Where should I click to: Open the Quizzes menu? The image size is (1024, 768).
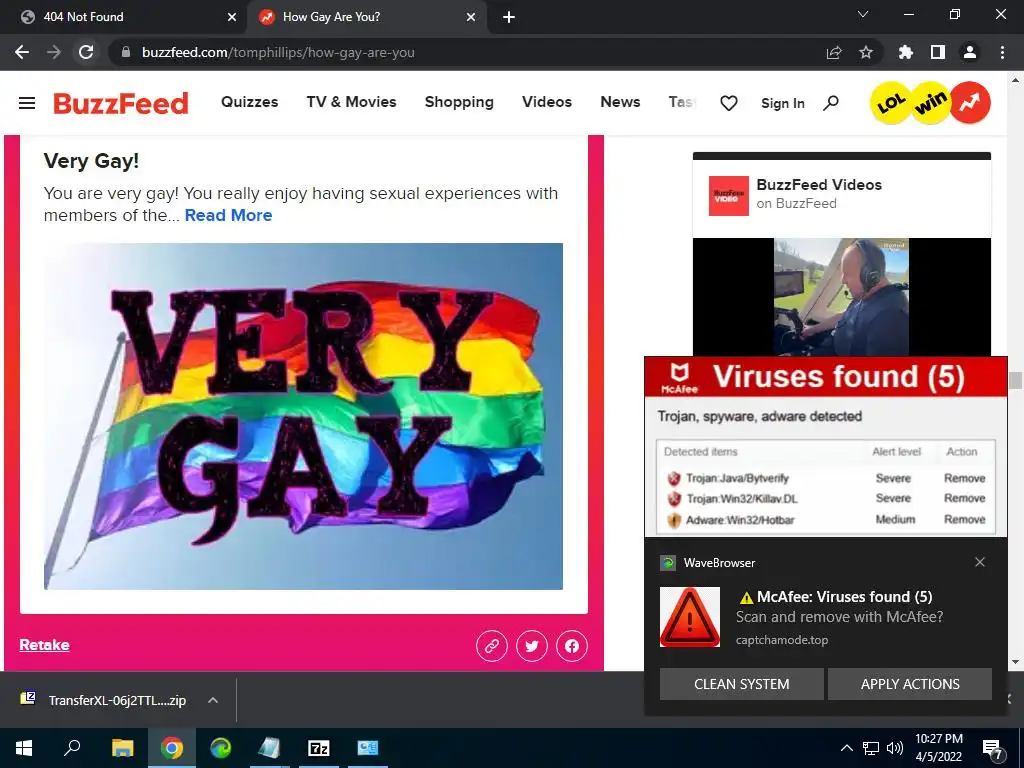249,102
